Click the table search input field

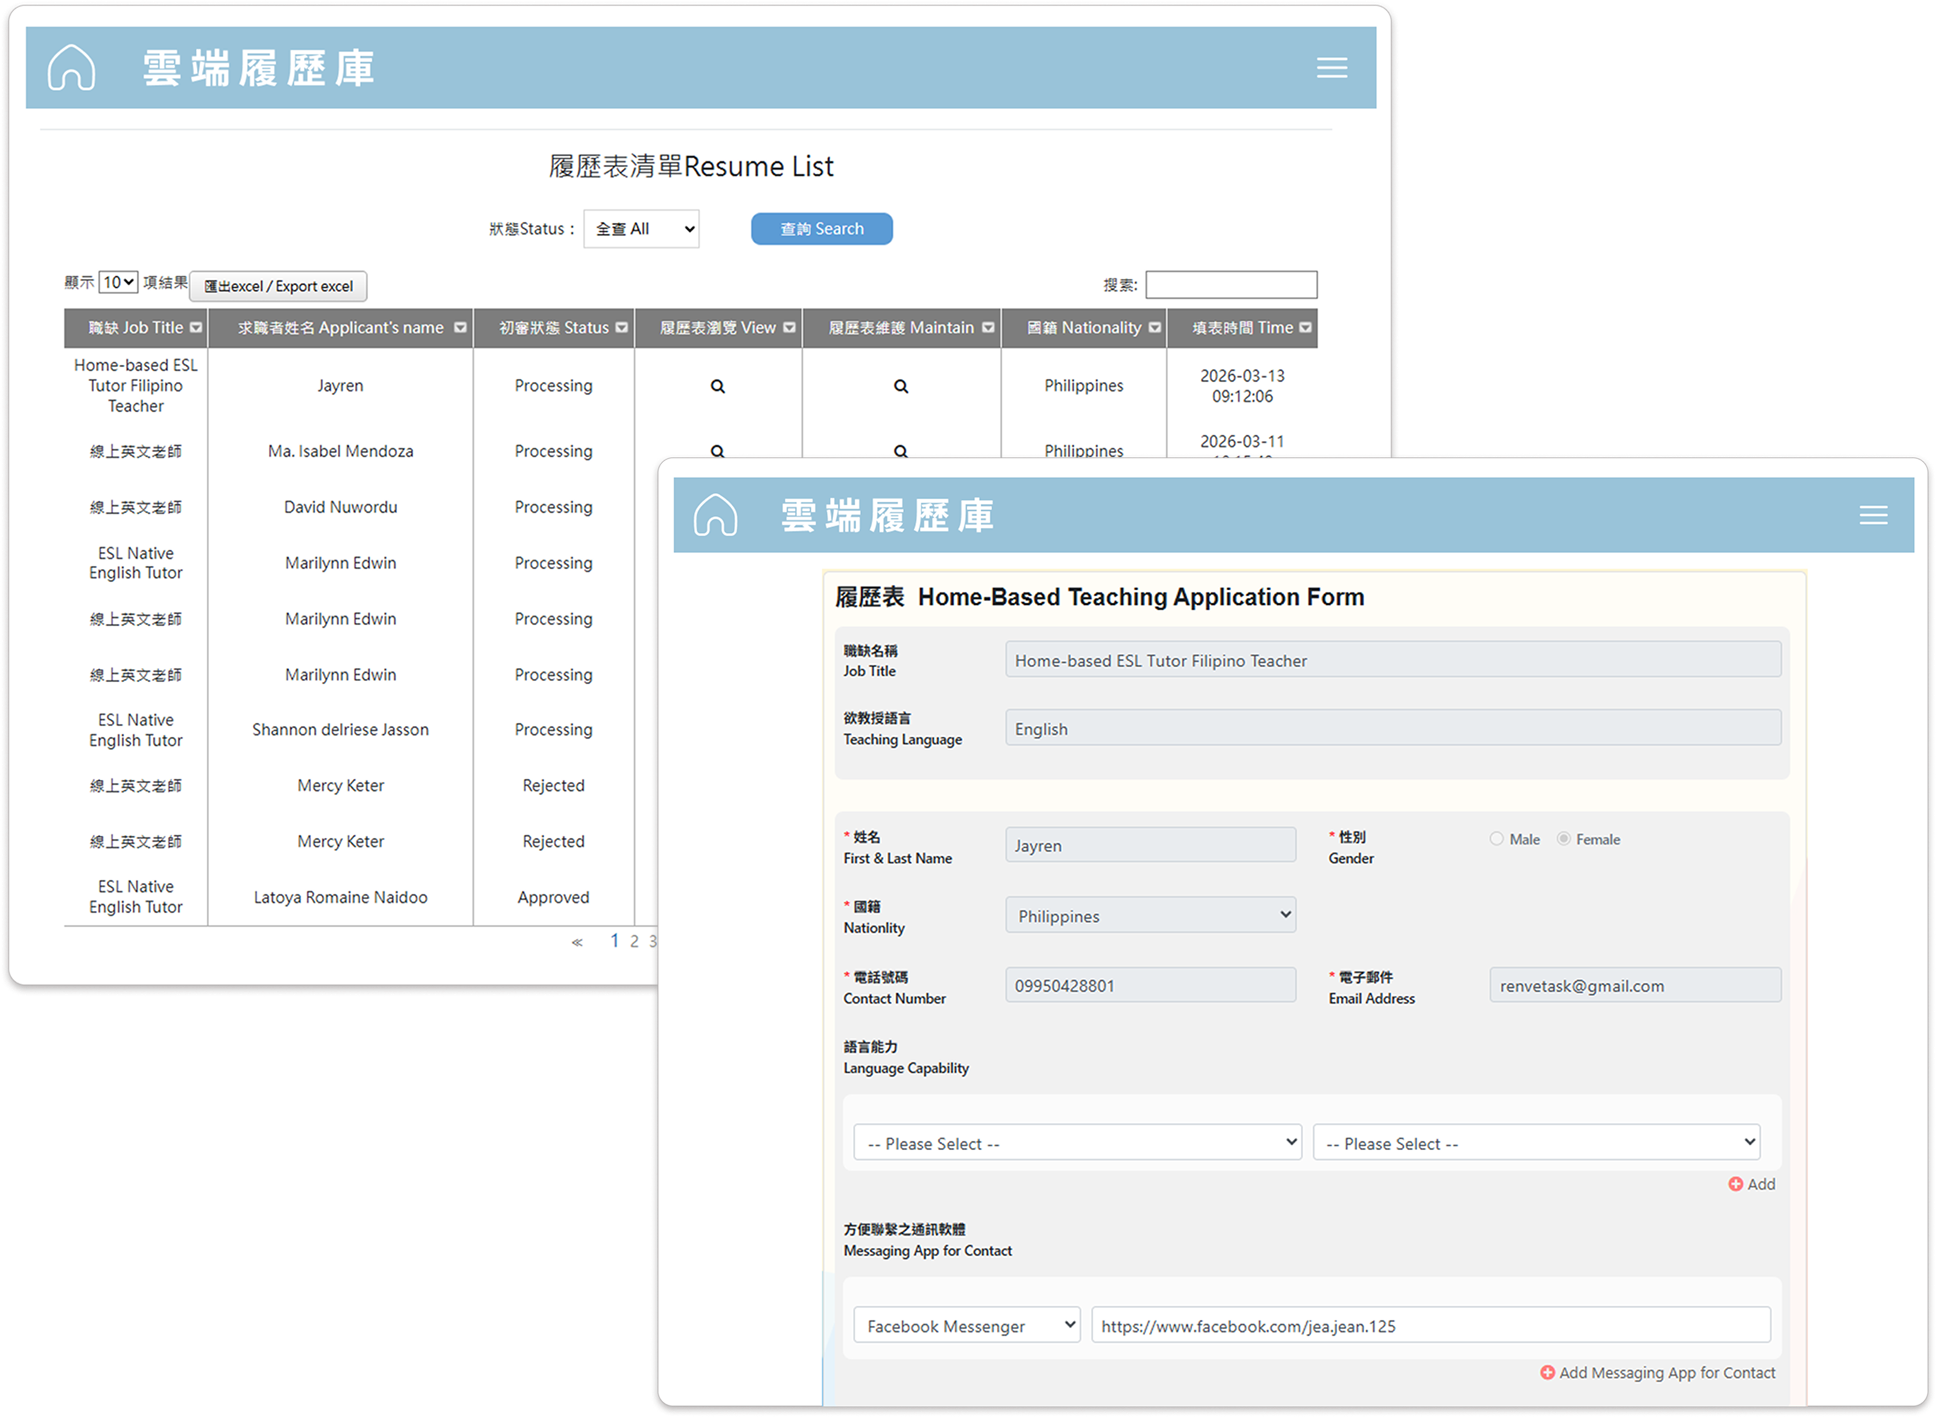(x=1230, y=285)
